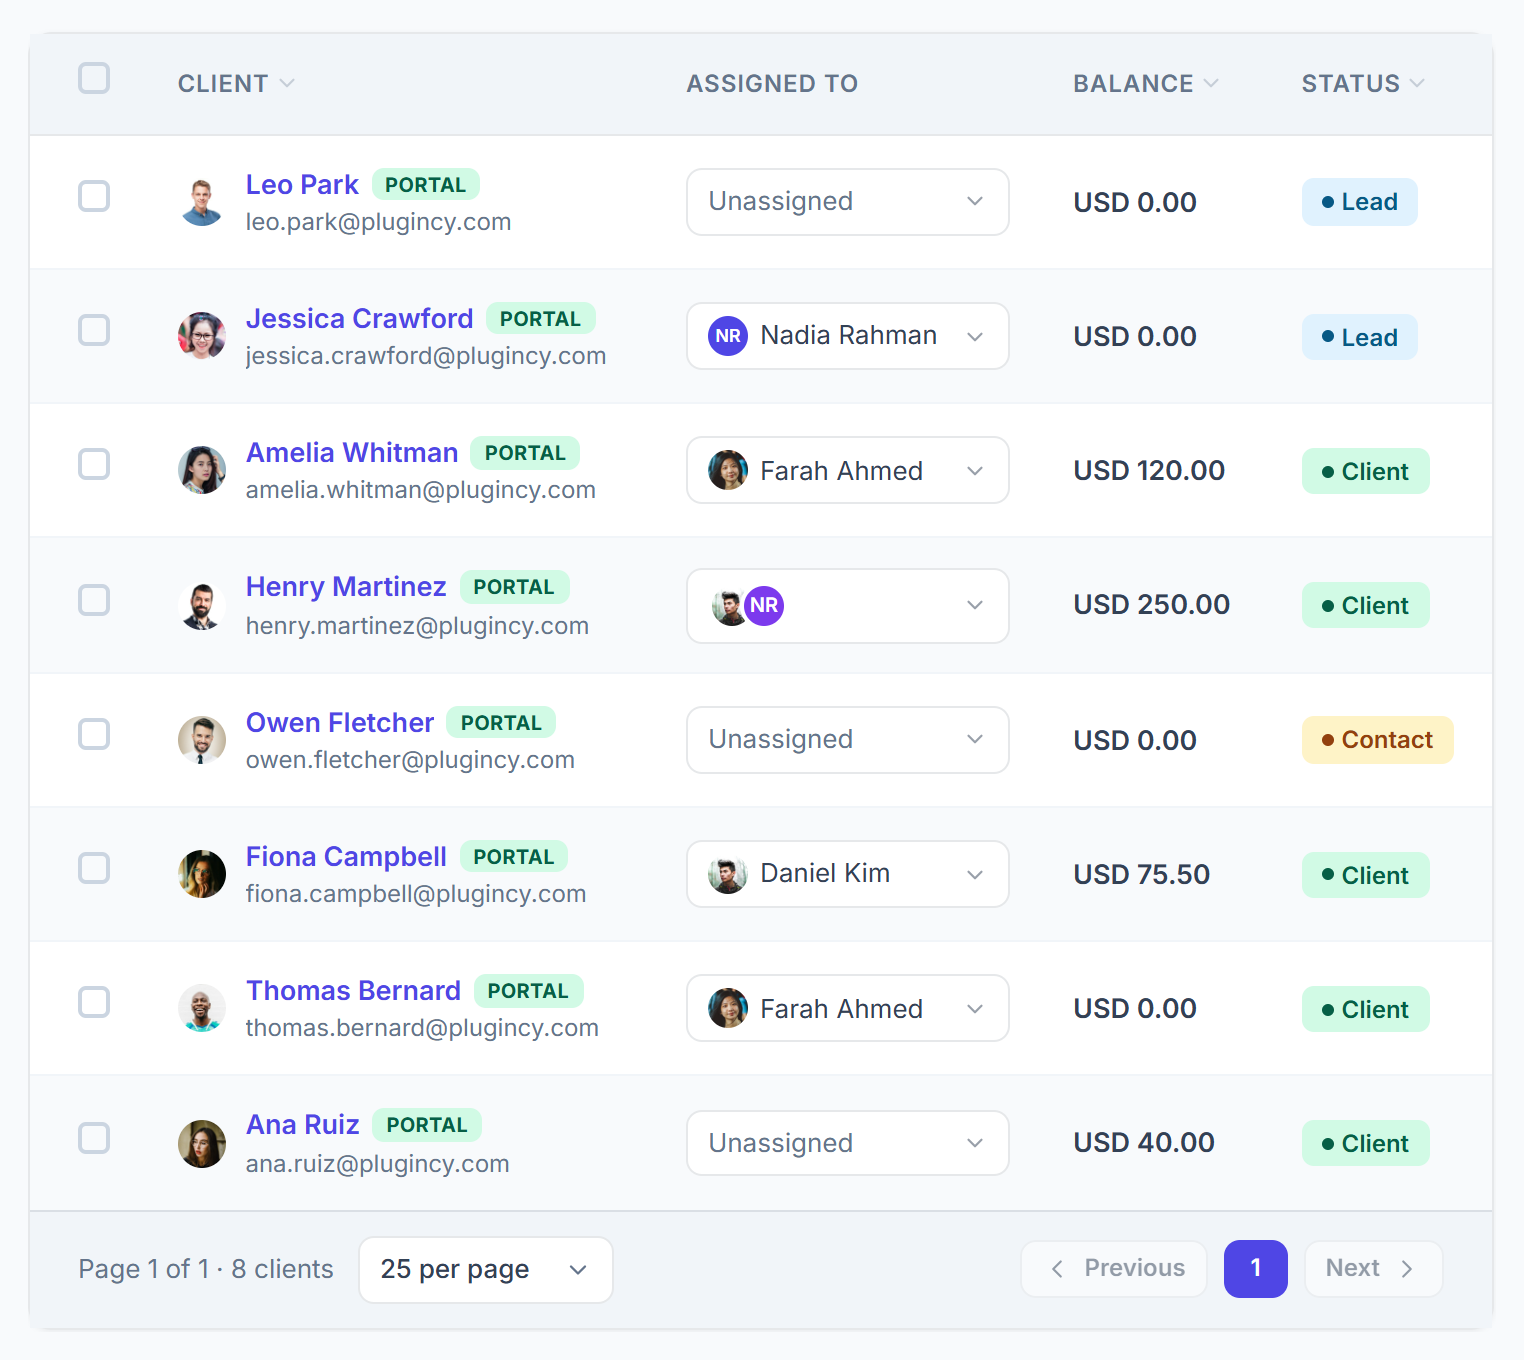The image size is (1524, 1360).
Task: Open the Nadia Rahman assignee dropdown for Jessica Crawford
Action: click(848, 336)
